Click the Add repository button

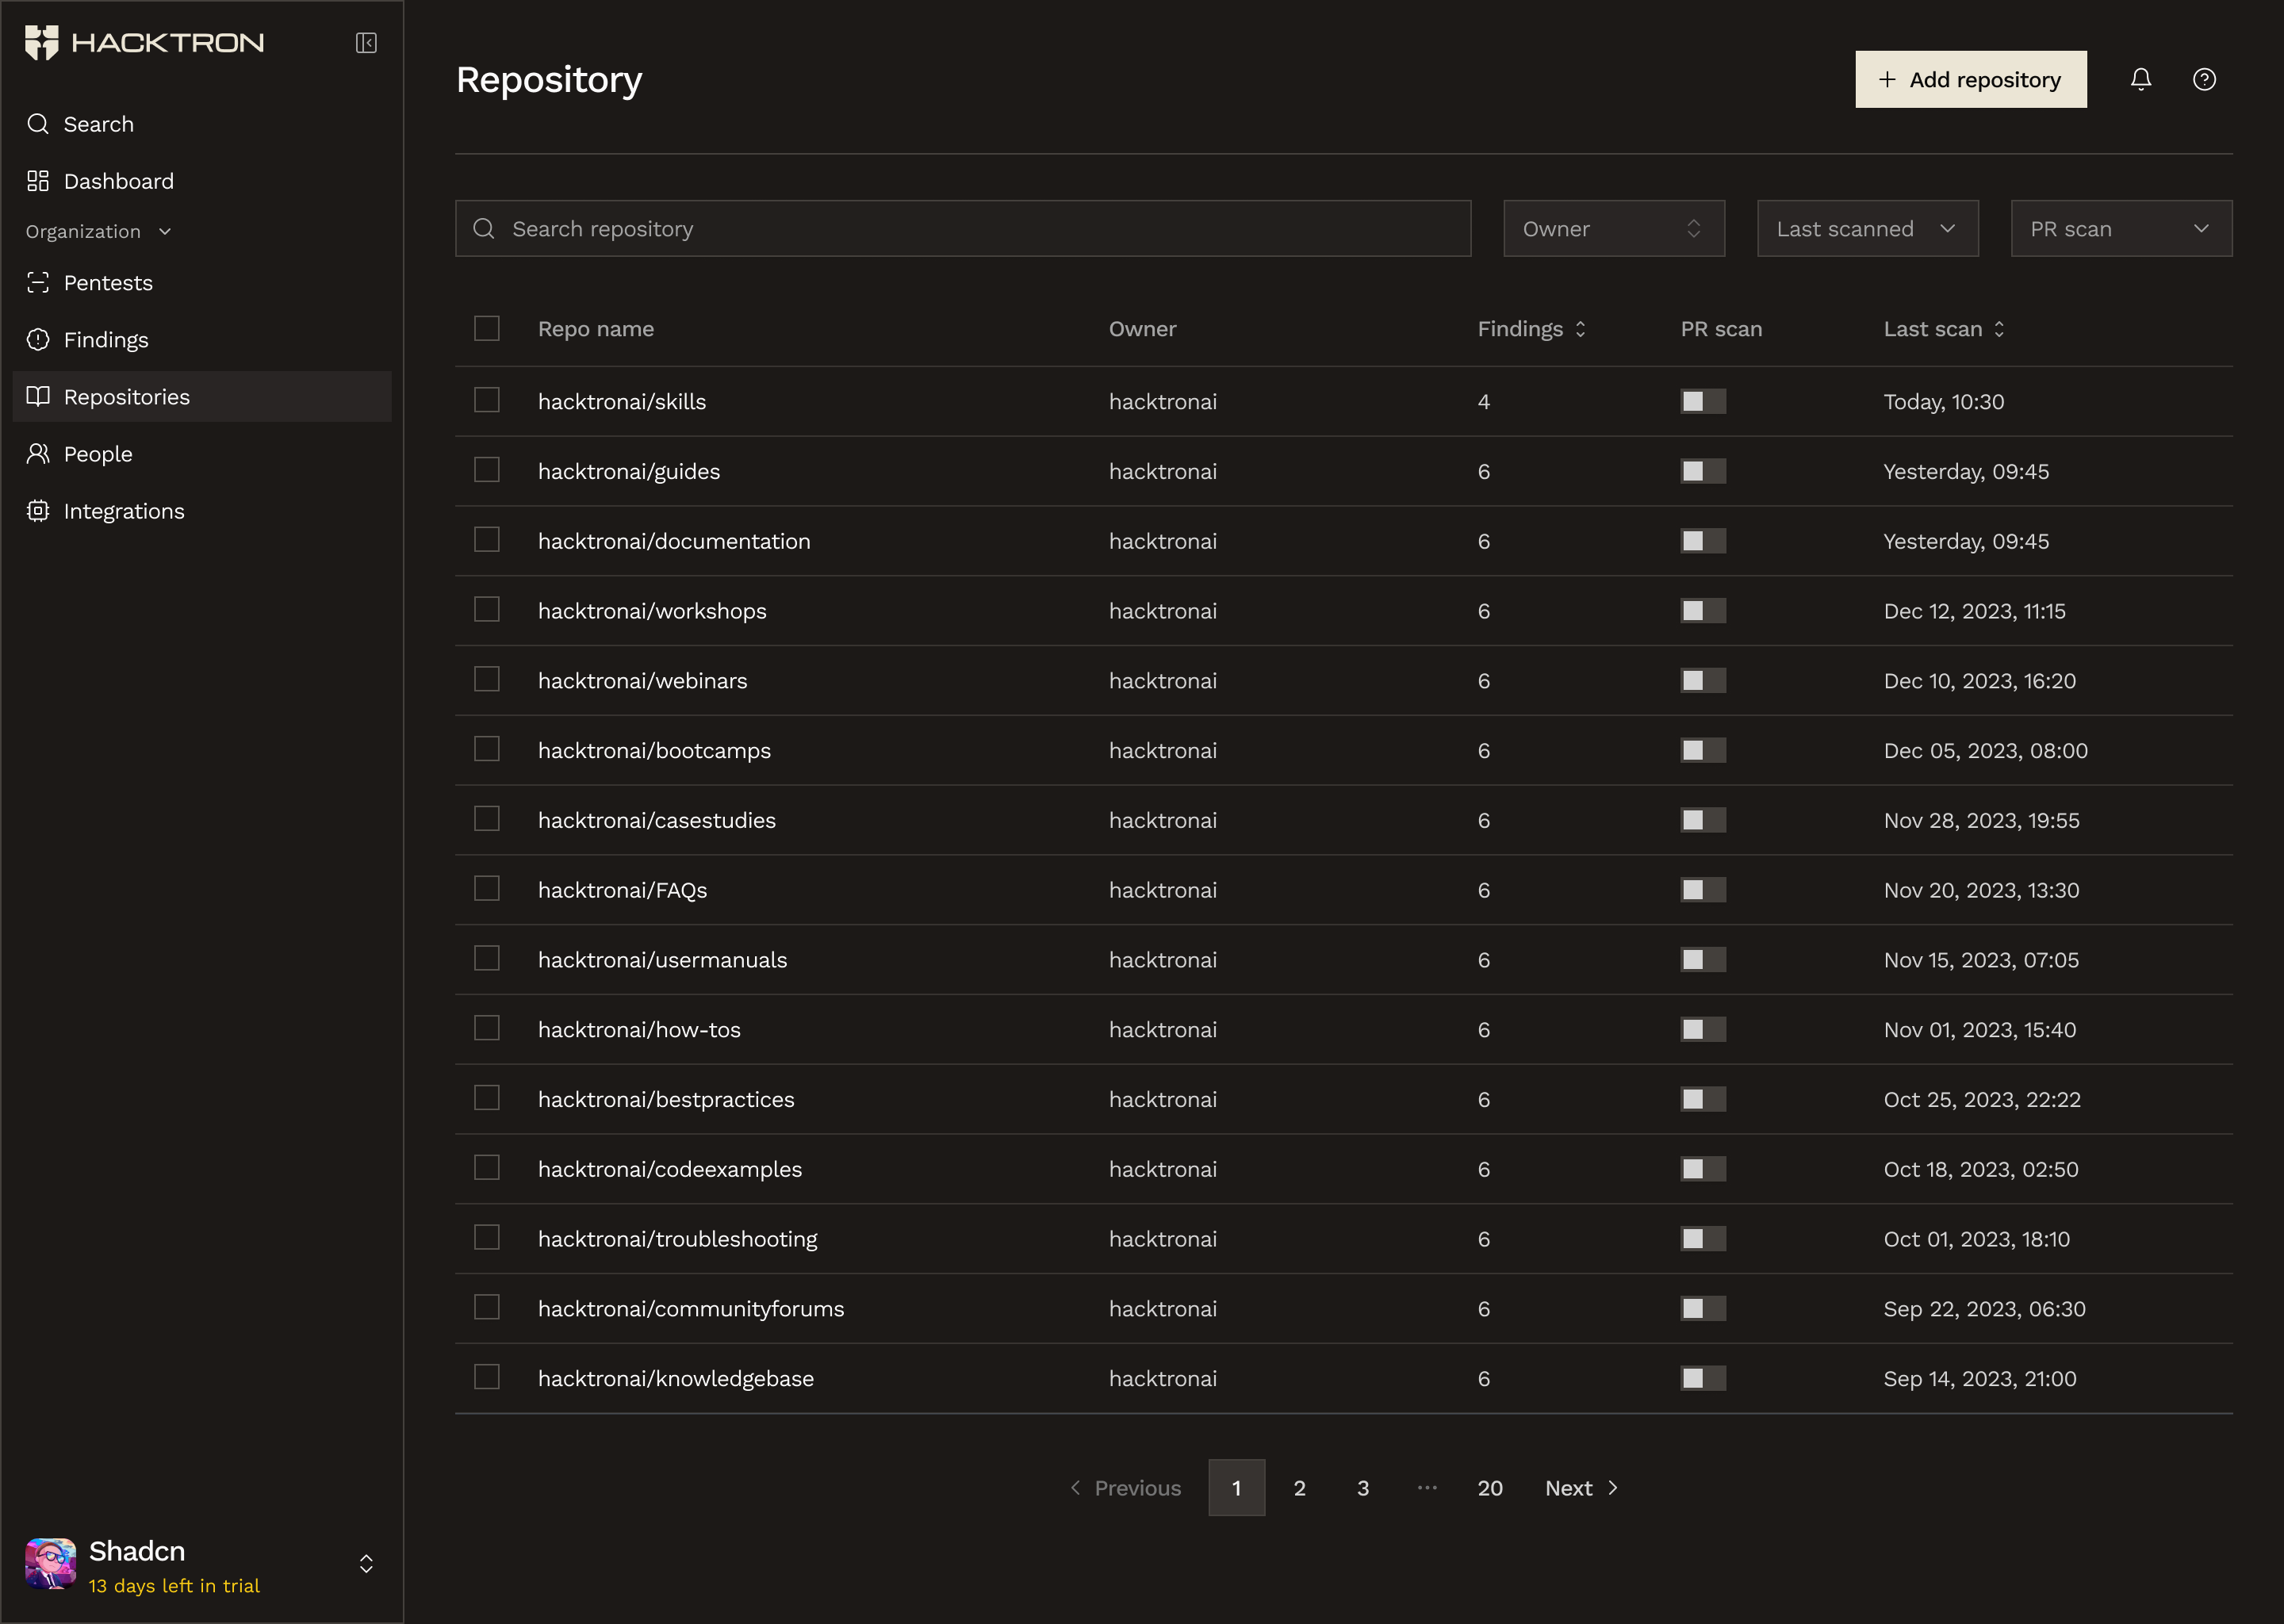[1969, 79]
